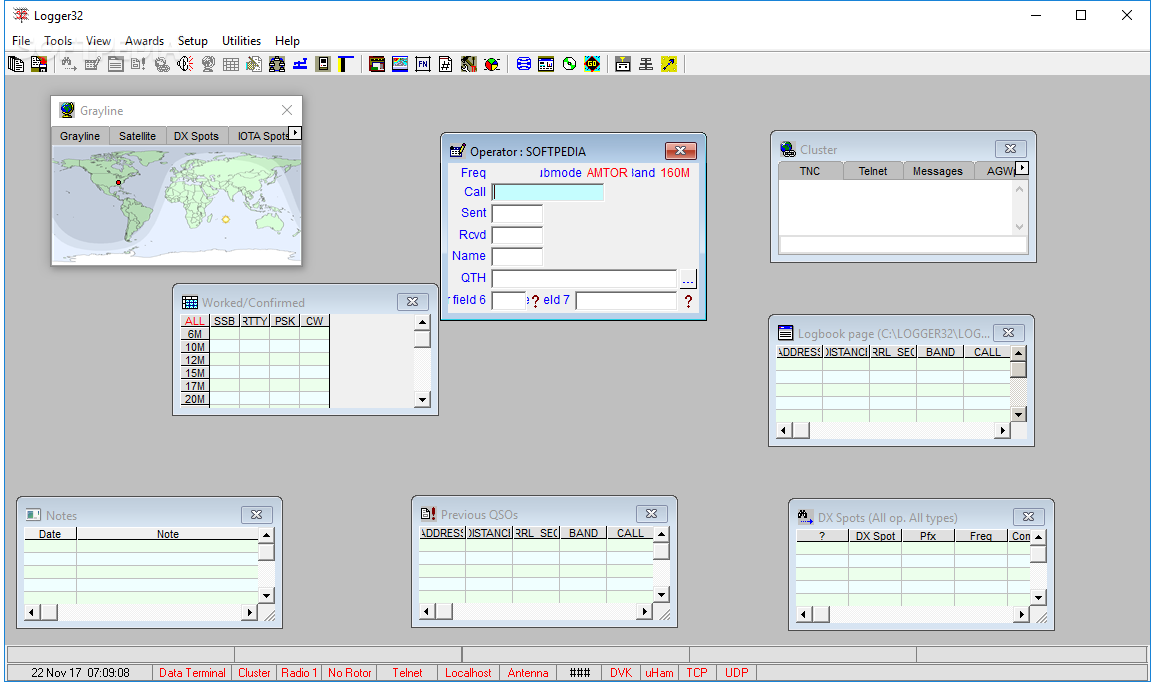Image resolution: width=1151 pixels, height=682 pixels.
Task: Click the QTH input field
Action: (584, 279)
